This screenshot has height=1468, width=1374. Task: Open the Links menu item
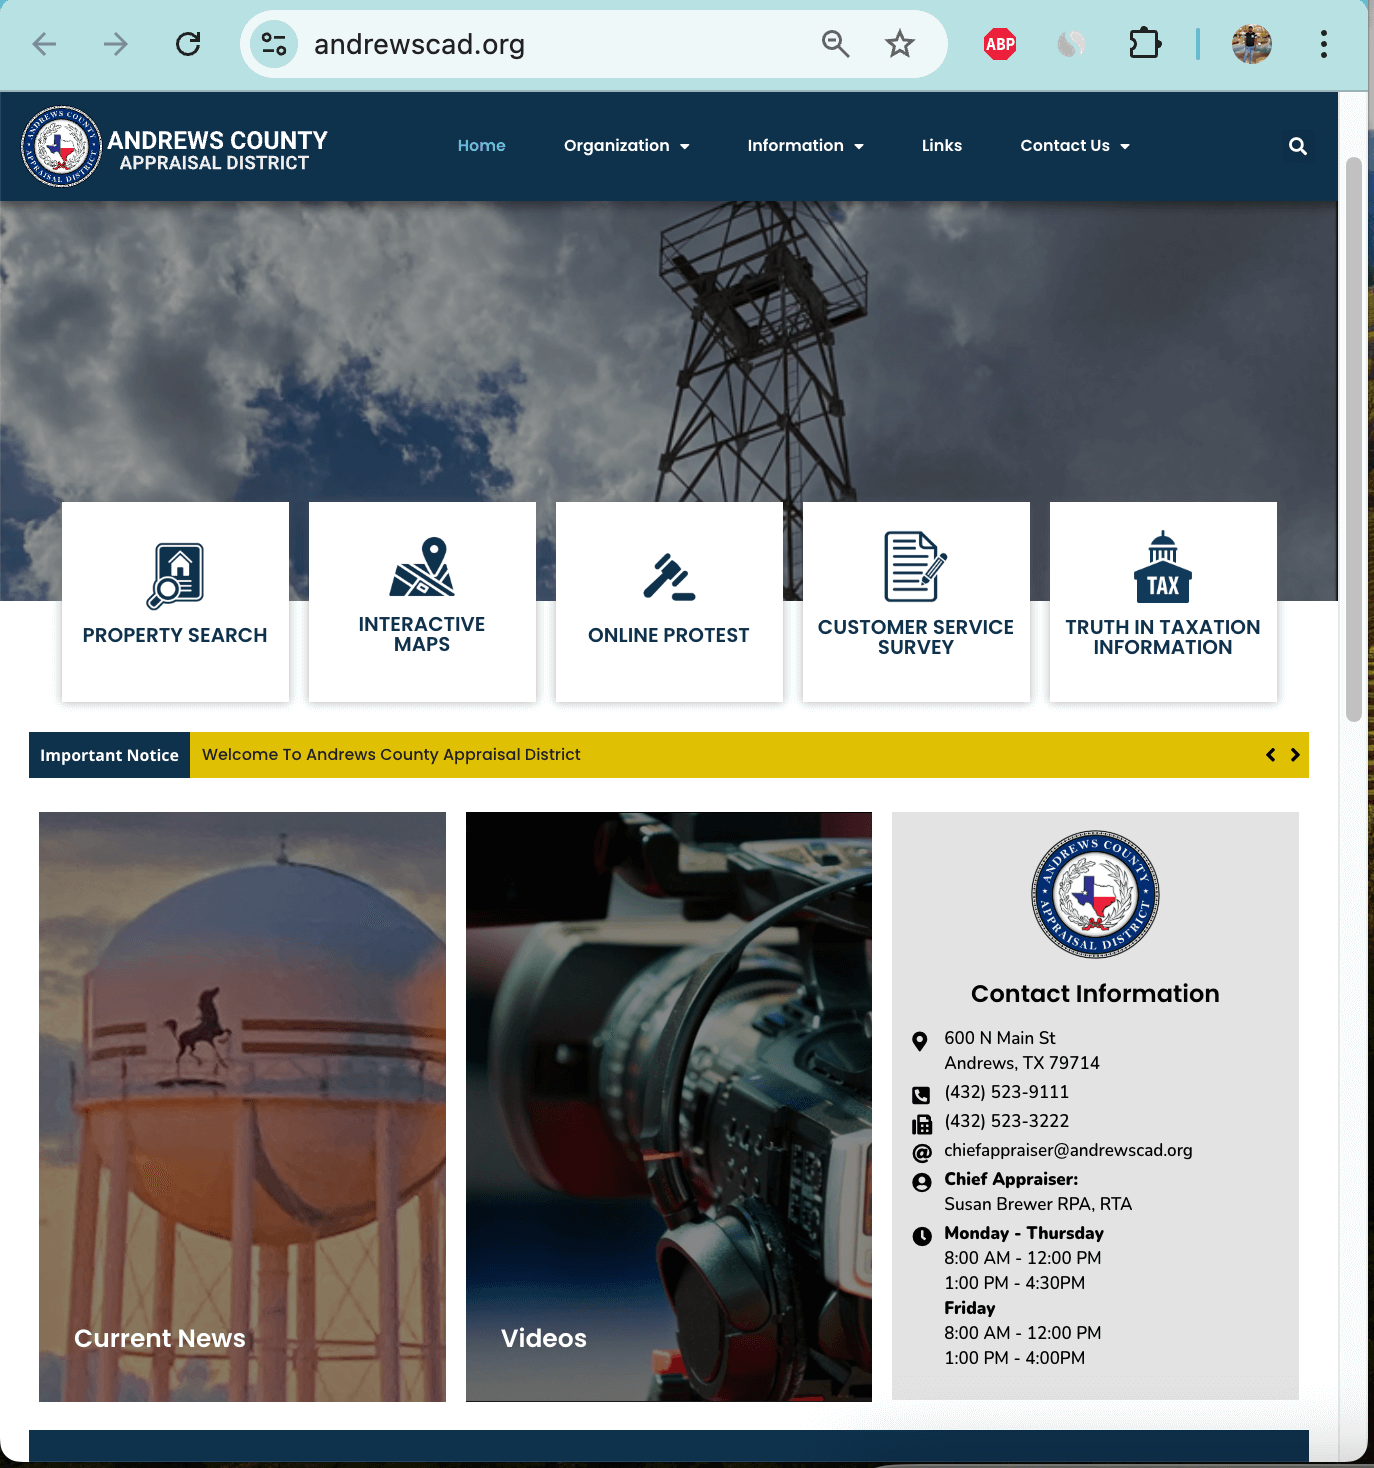(x=941, y=146)
